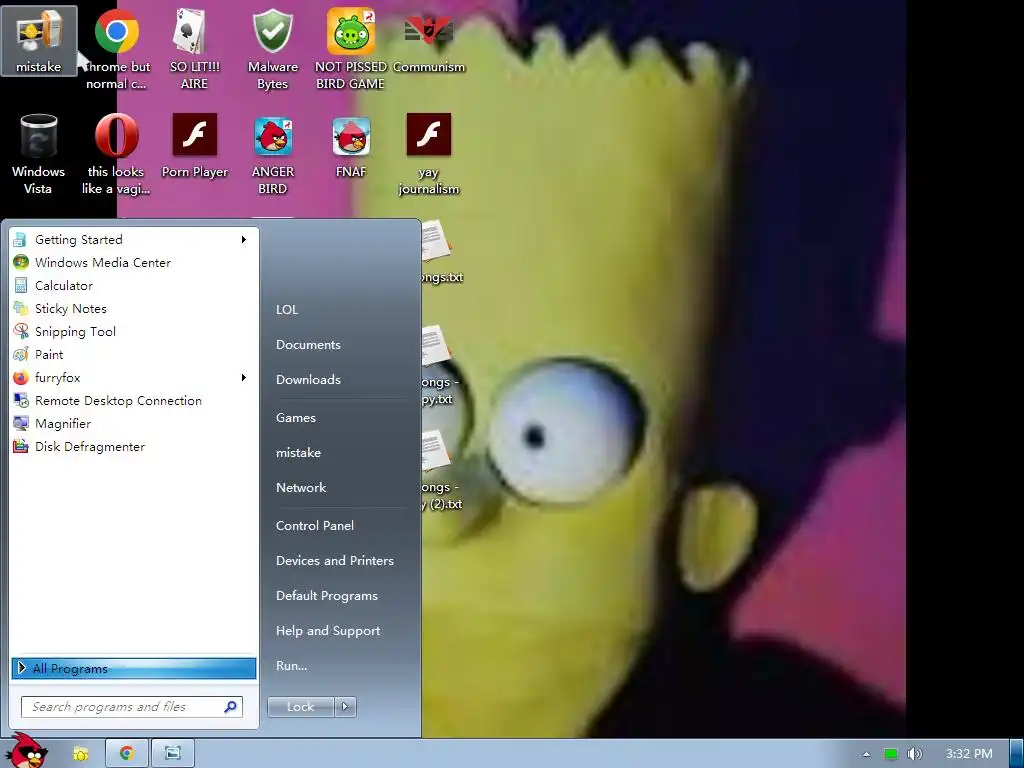The image size is (1024, 768).
Task: Open Default Programs
Action: click(x=327, y=596)
